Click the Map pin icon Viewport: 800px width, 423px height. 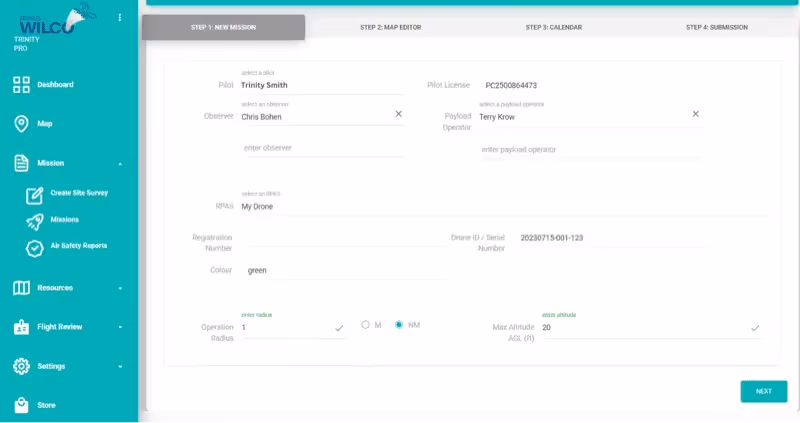[x=21, y=124]
